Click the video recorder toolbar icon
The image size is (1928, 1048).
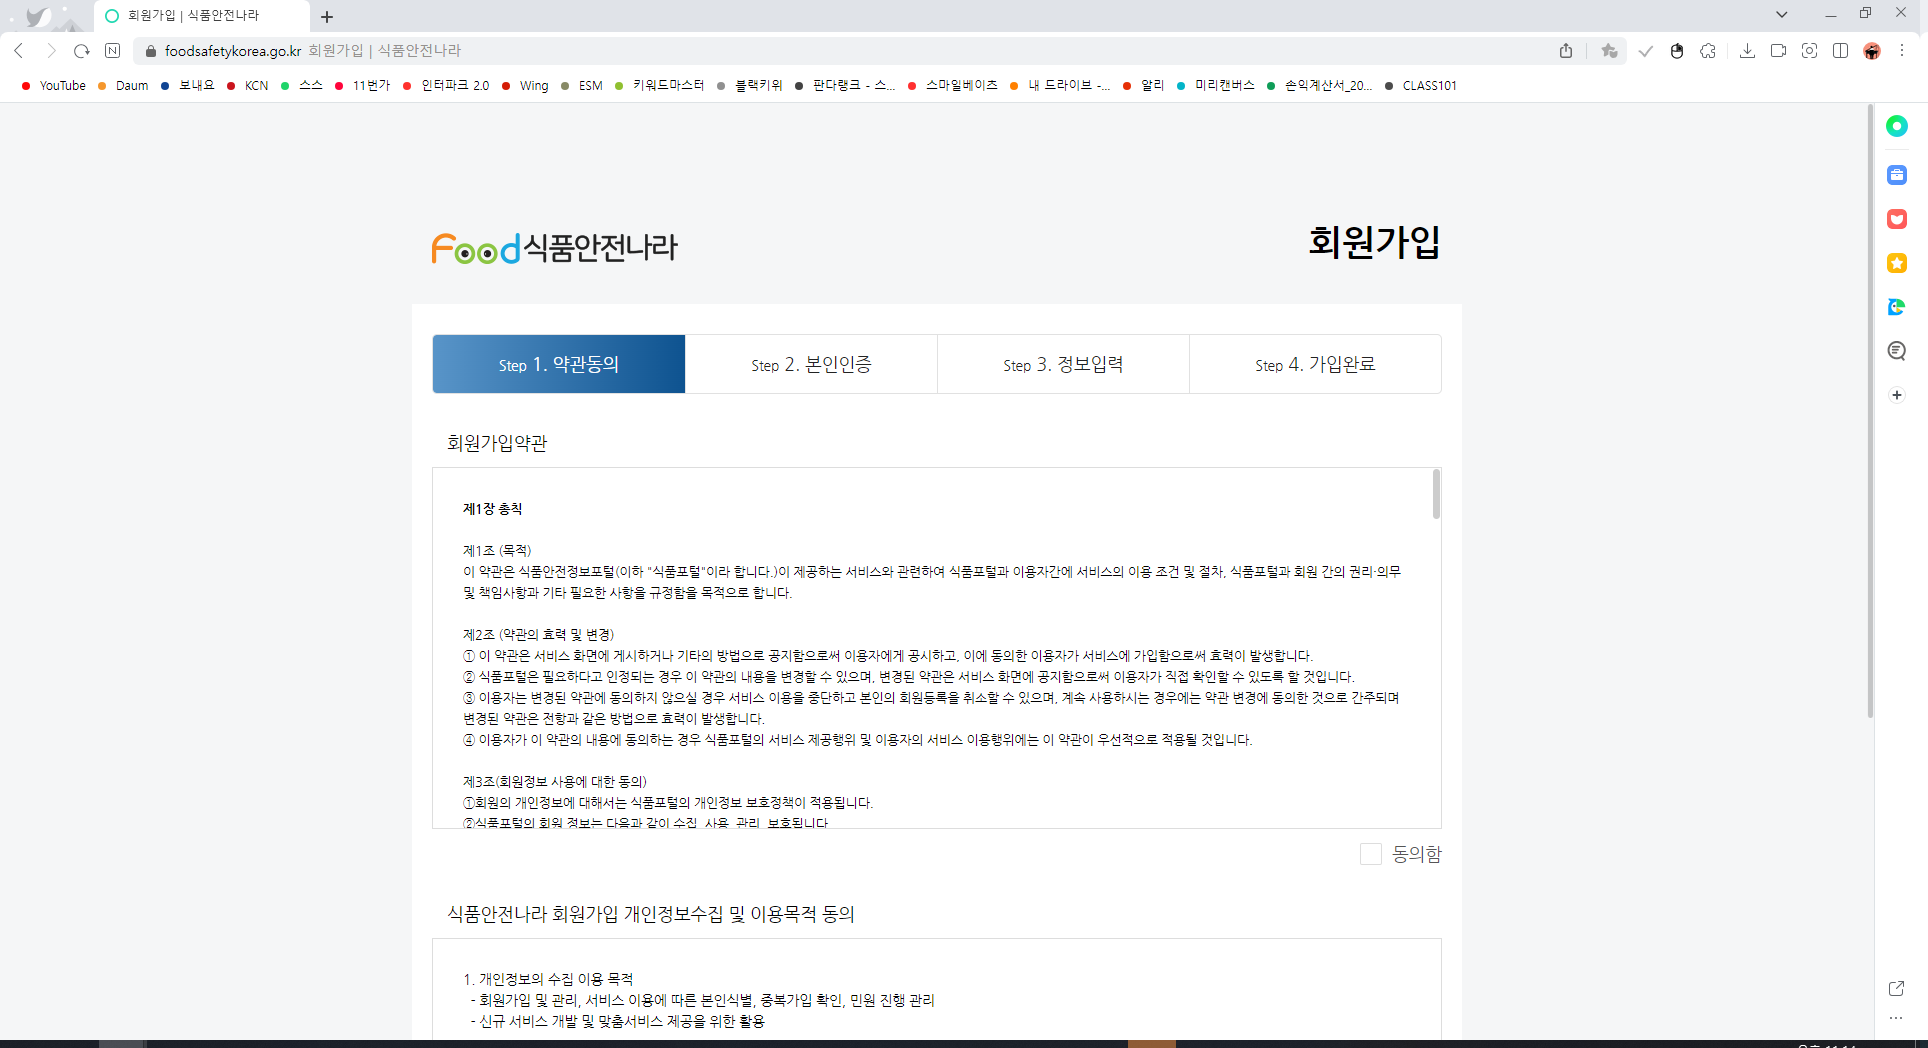point(1778,51)
